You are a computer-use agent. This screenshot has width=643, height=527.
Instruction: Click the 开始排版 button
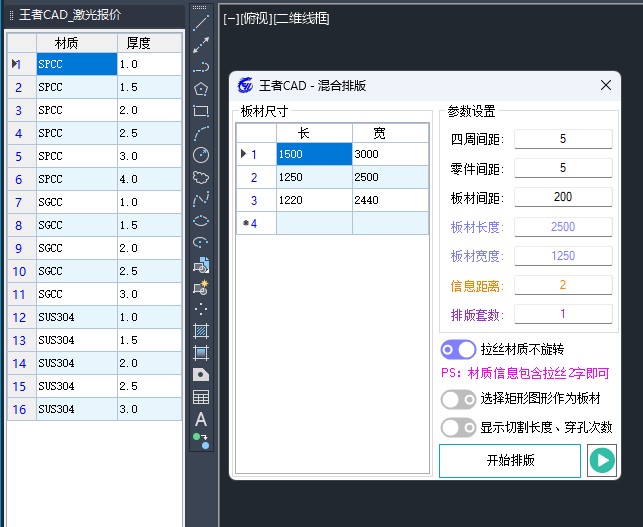click(x=510, y=461)
